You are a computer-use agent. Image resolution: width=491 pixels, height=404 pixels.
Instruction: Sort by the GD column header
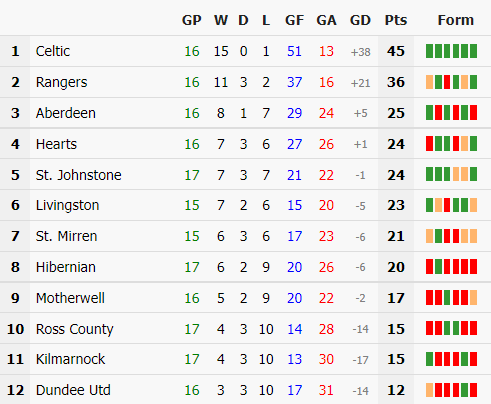(360, 20)
